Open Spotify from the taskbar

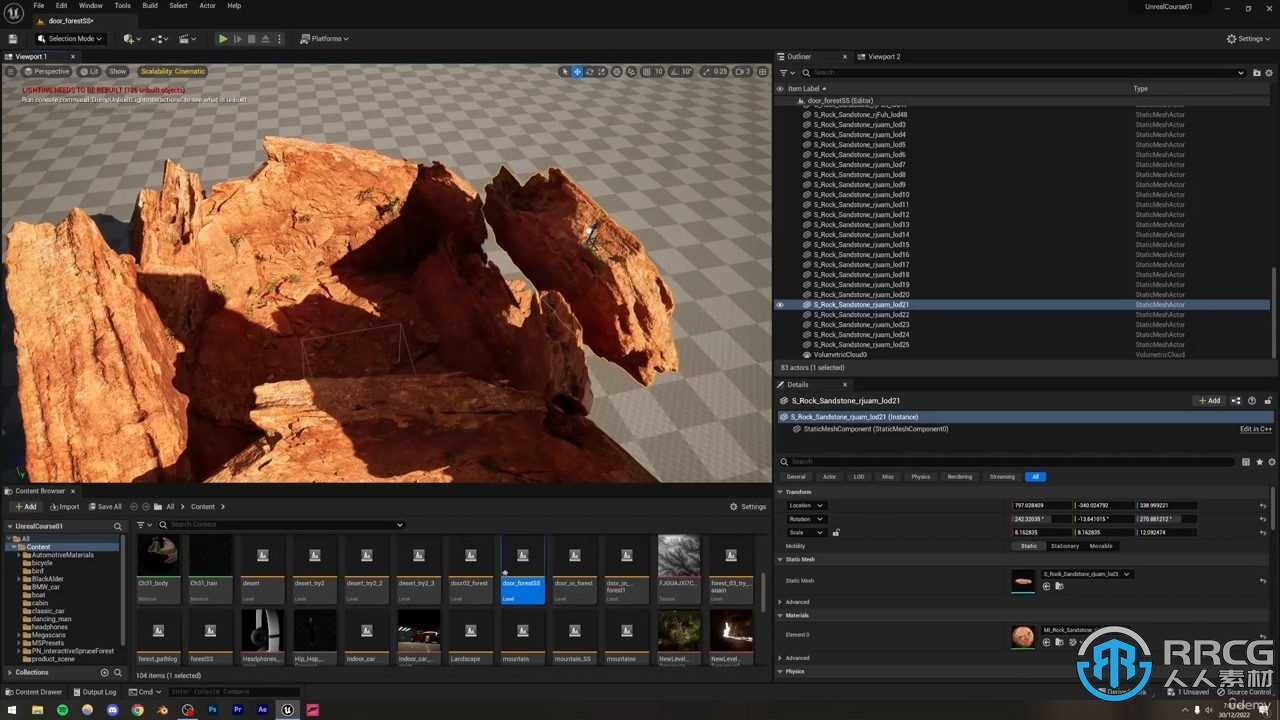(x=62, y=710)
